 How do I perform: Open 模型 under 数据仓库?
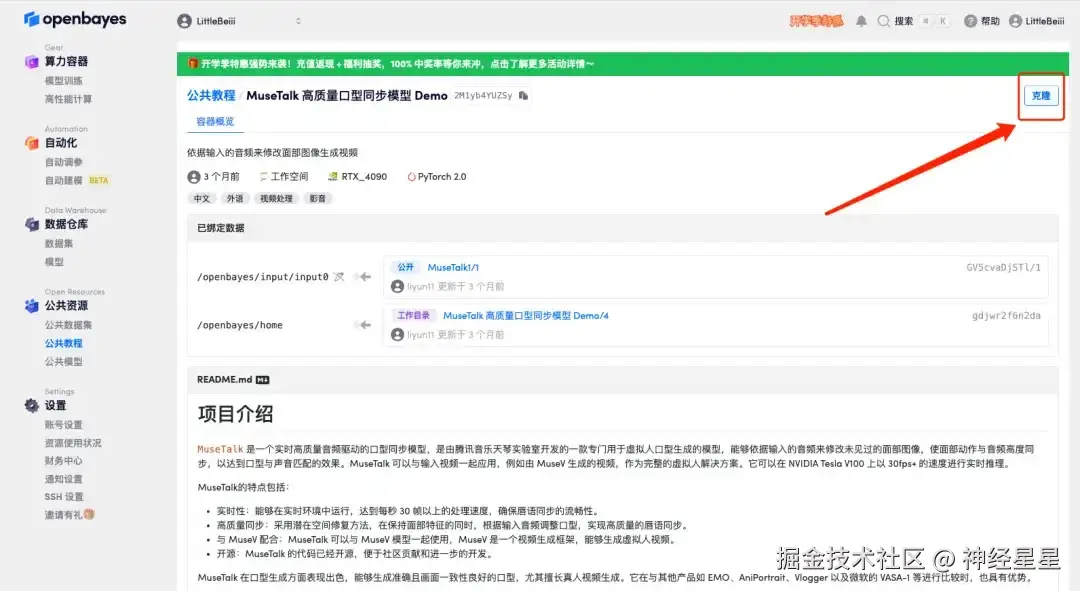pyautogui.click(x=54, y=262)
